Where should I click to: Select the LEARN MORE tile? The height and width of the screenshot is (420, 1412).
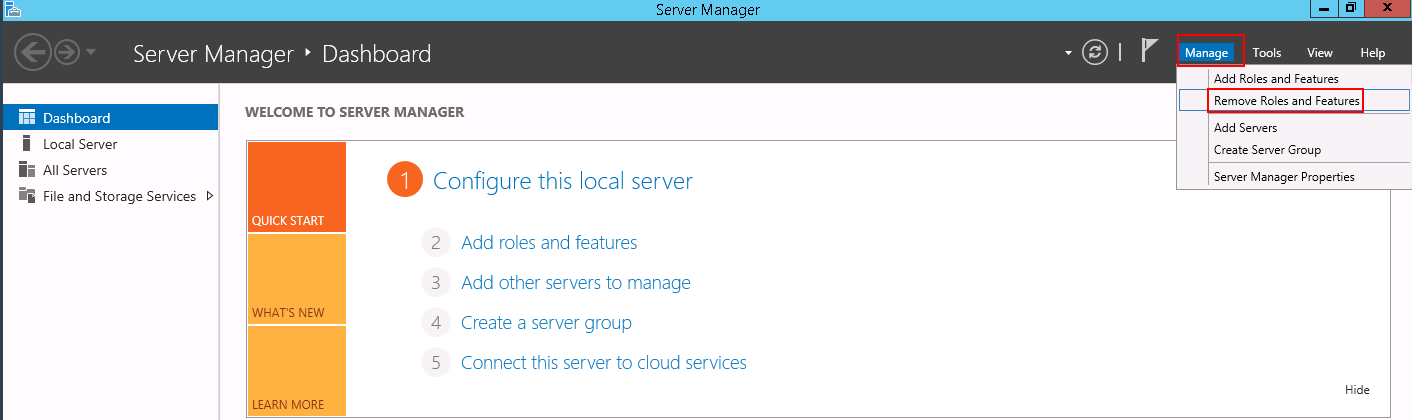click(297, 371)
